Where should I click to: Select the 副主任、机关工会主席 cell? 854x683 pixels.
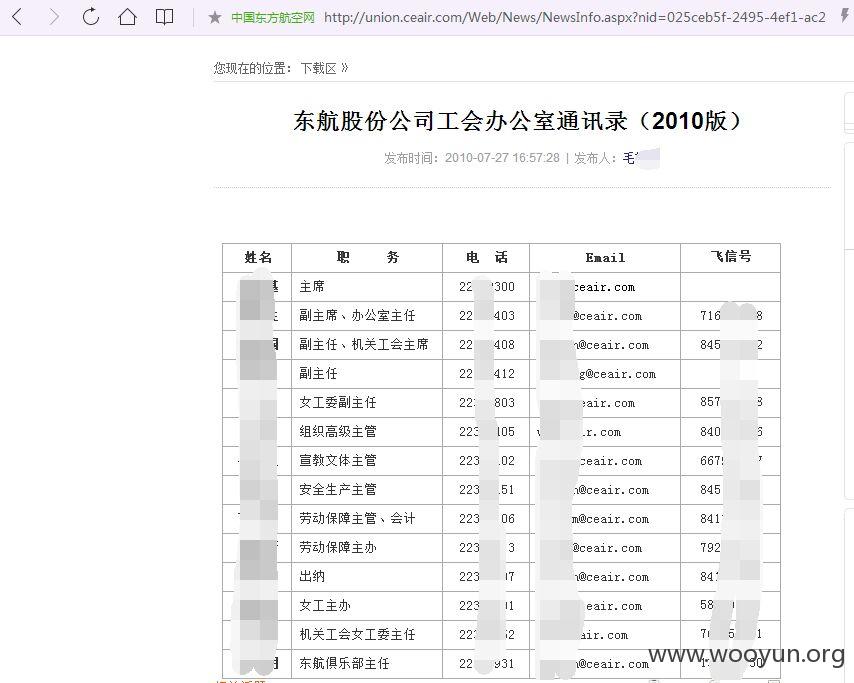point(367,344)
